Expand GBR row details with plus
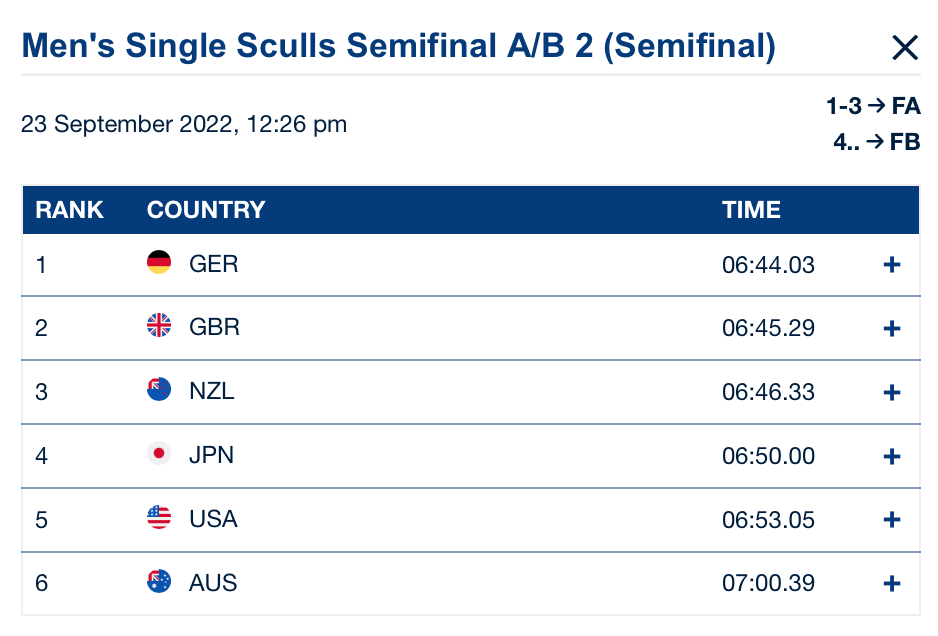Image resolution: width=938 pixels, height=636 pixels. (x=892, y=329)
